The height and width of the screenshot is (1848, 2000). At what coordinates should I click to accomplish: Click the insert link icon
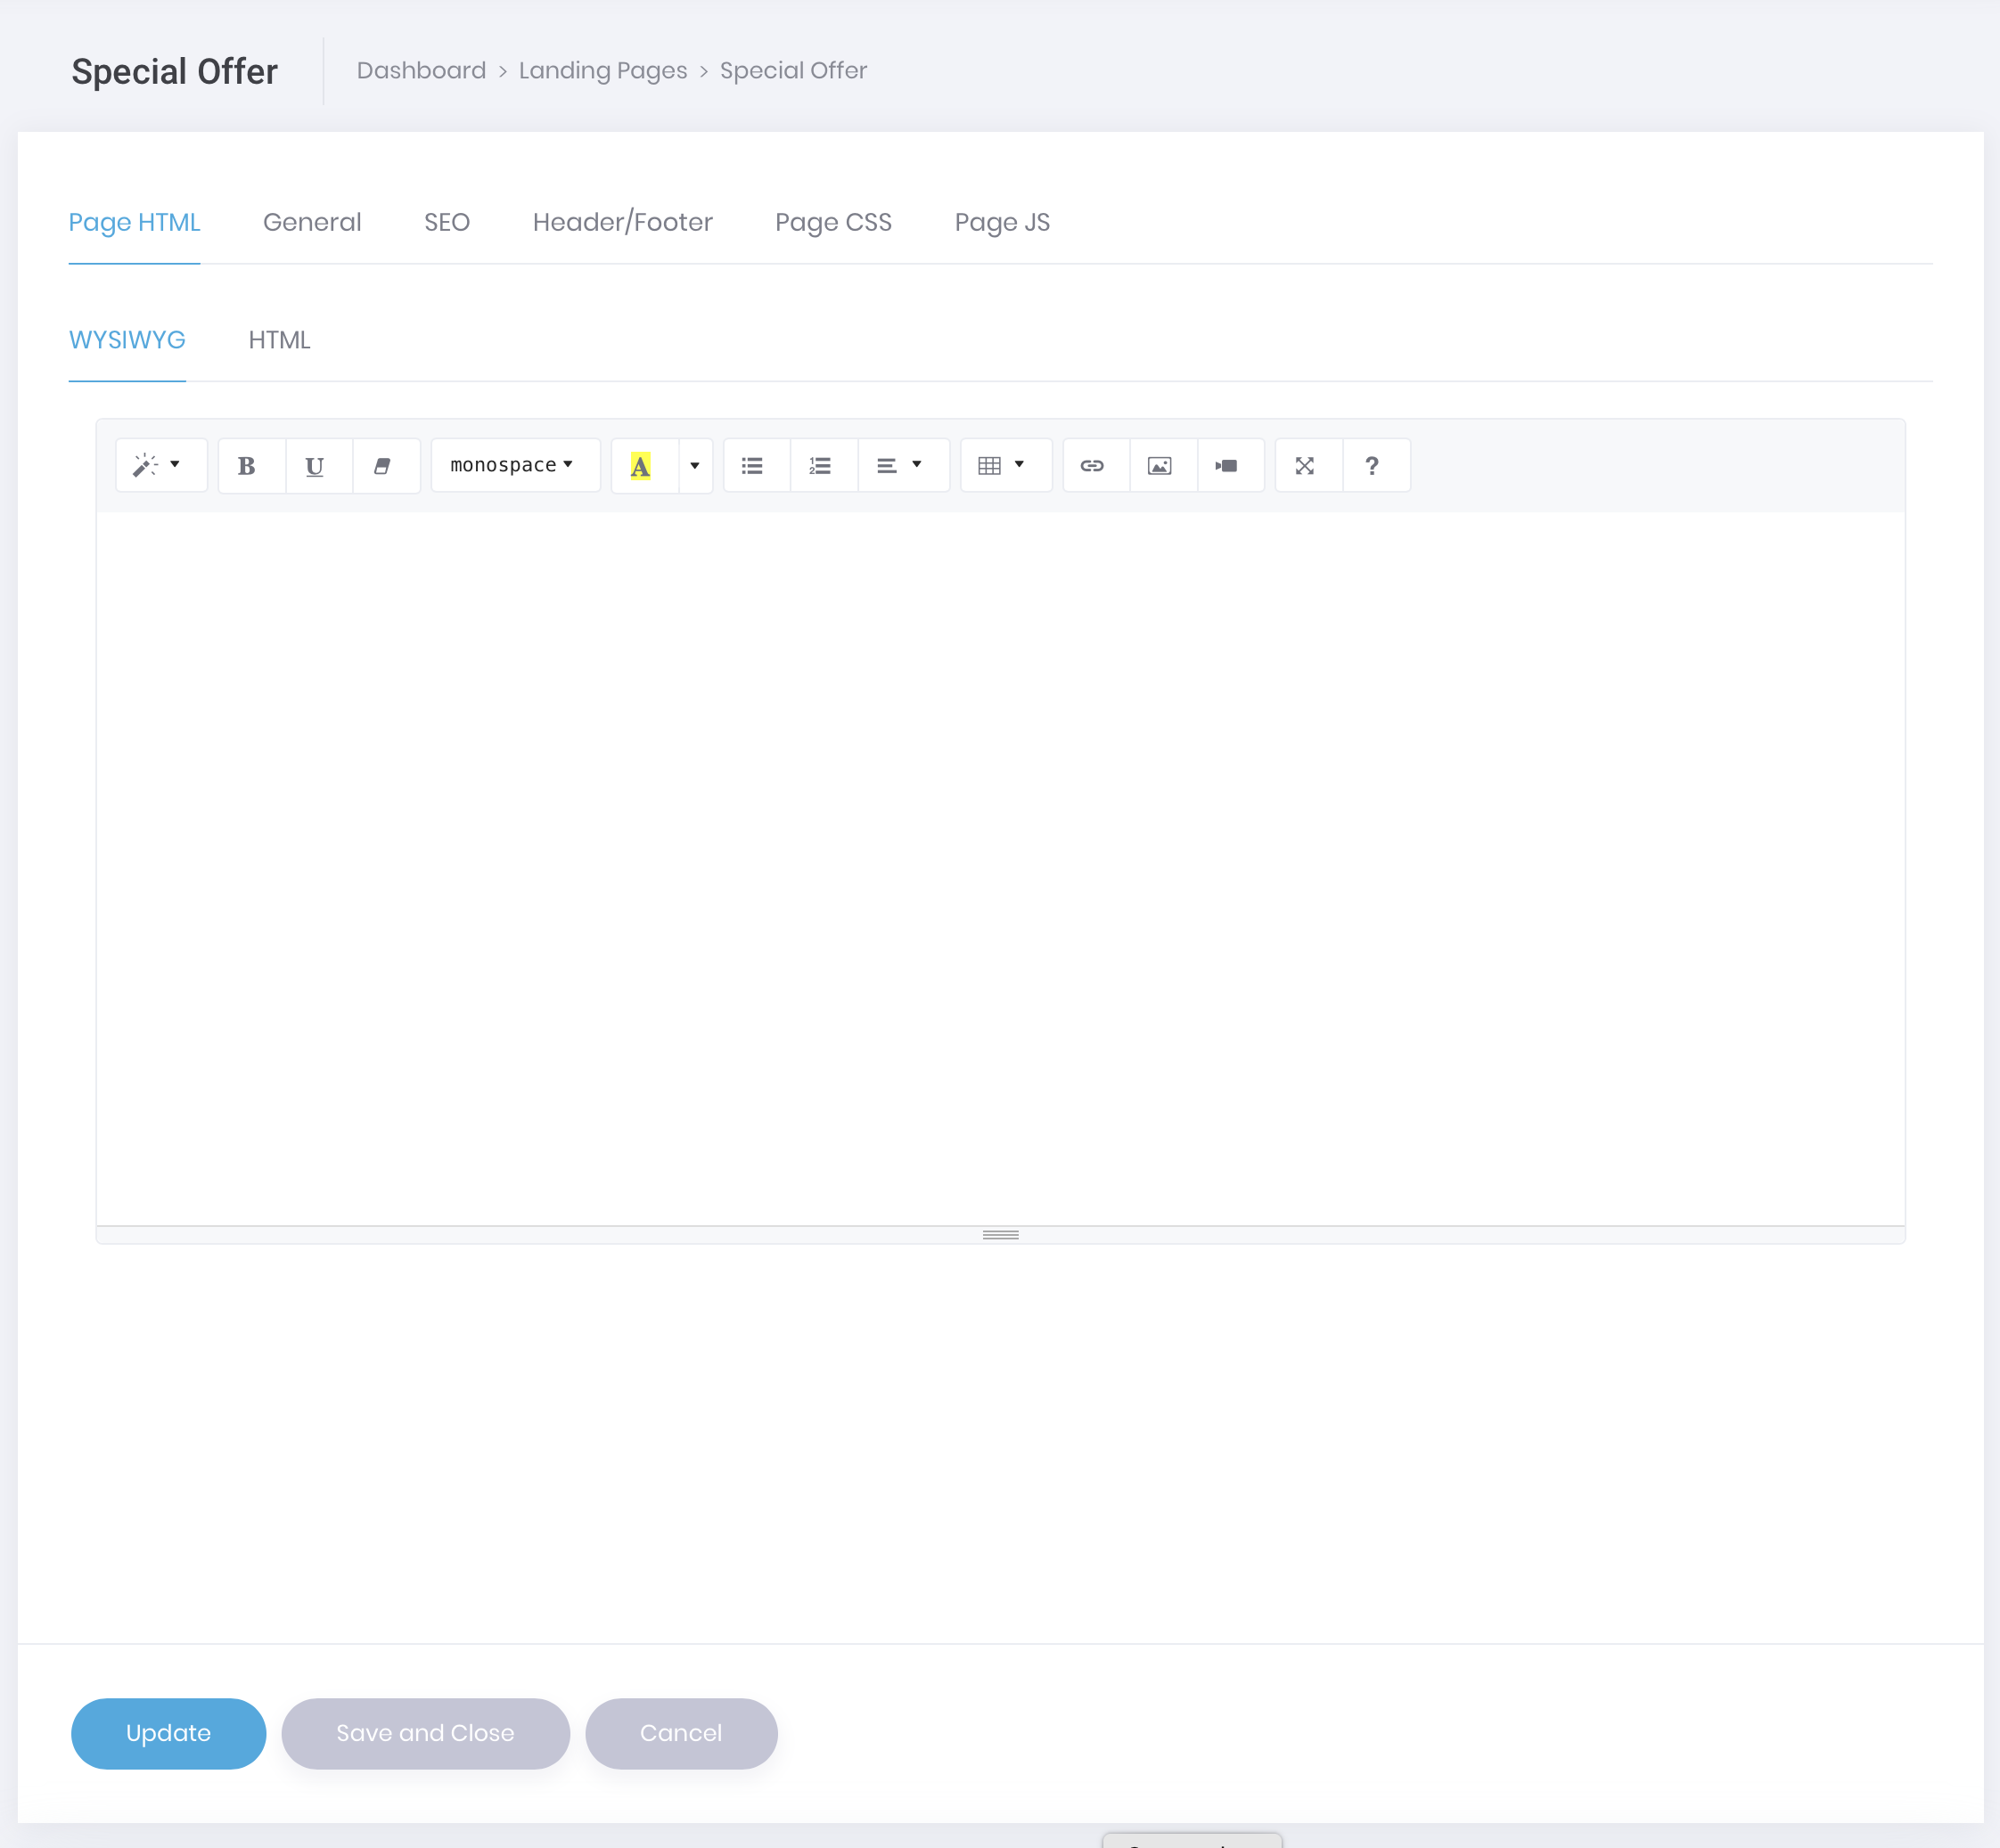1096,465
